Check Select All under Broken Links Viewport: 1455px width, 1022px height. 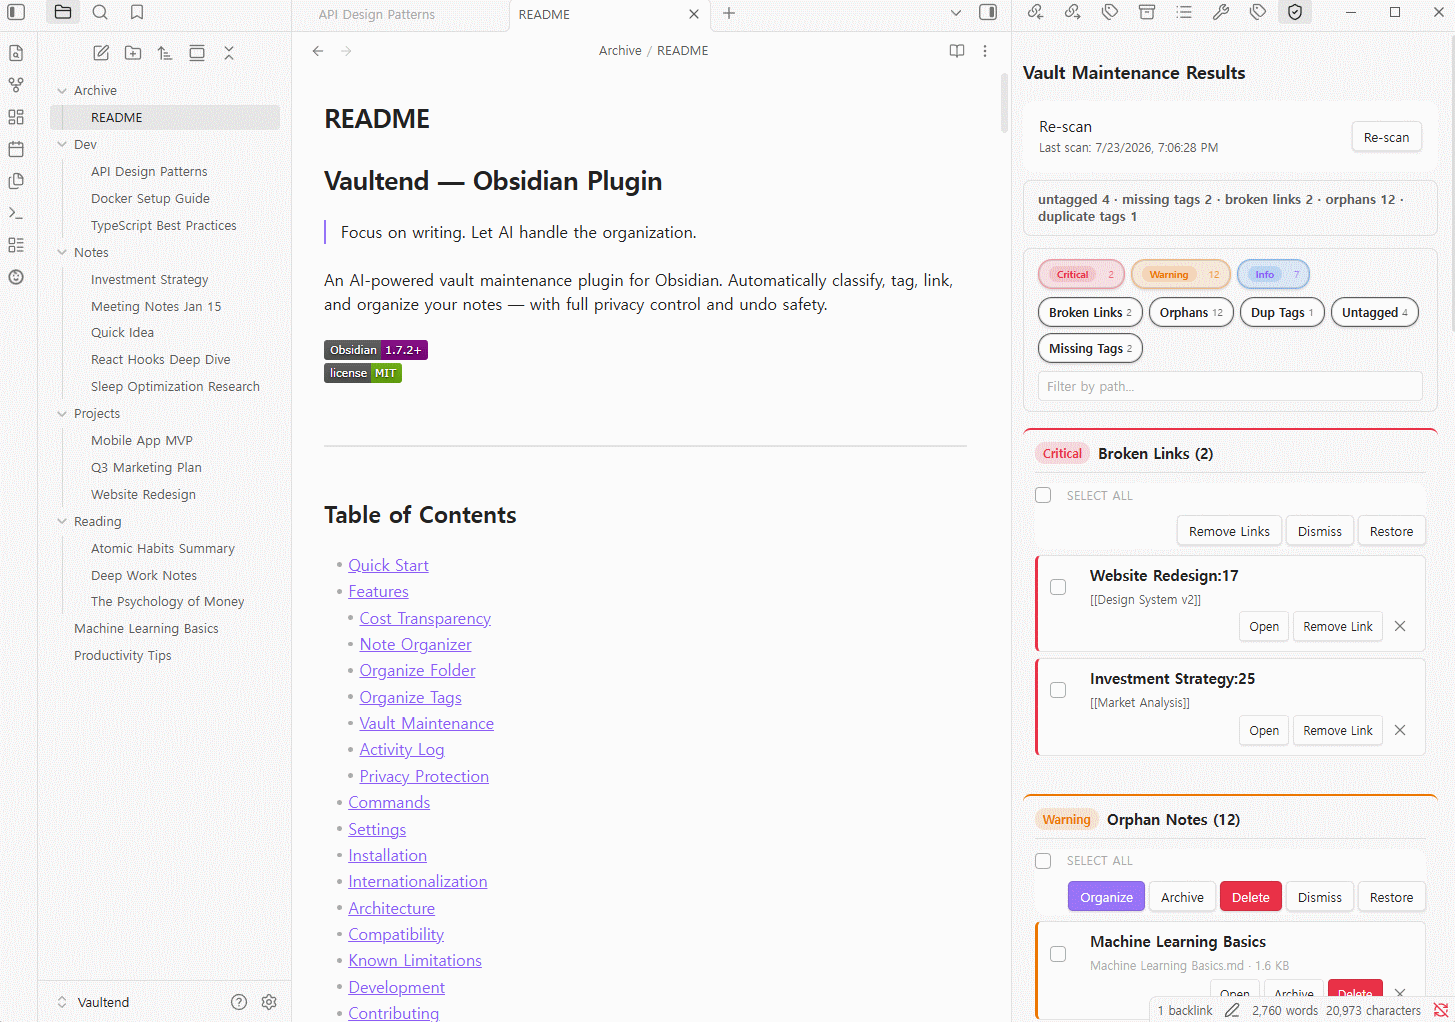(x=1043, y=495)
